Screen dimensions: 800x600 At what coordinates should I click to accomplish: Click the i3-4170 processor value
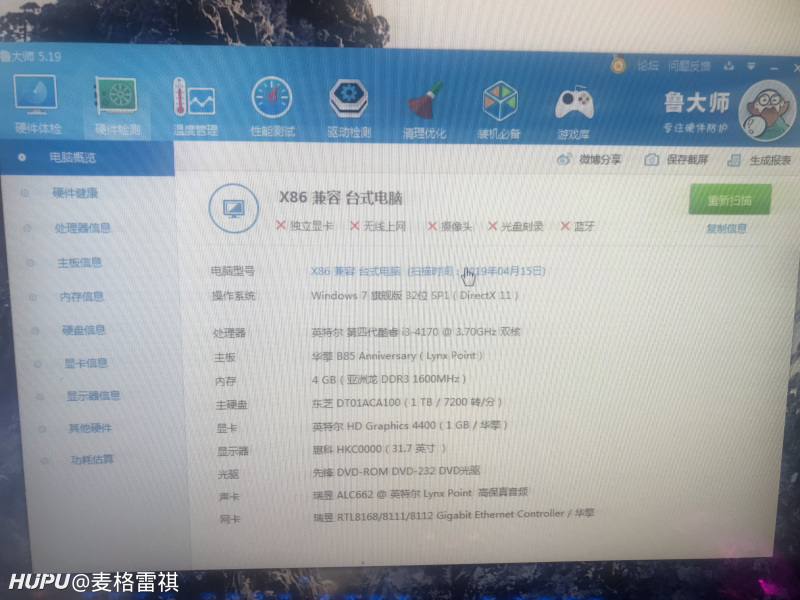[416, 332]
